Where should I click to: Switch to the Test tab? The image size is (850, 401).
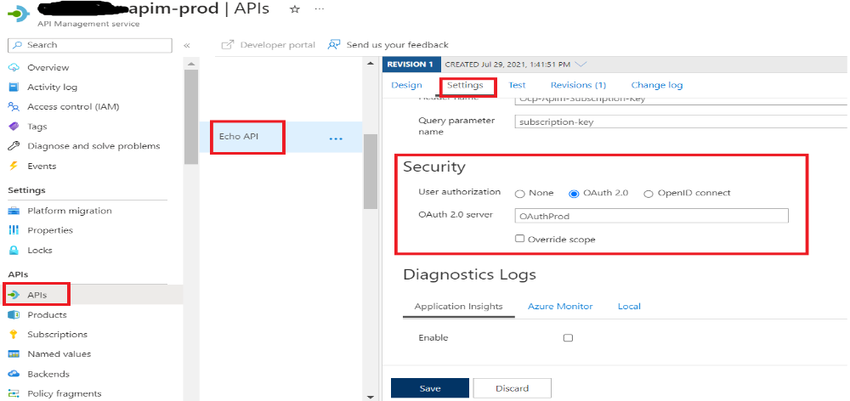[517, 85]
